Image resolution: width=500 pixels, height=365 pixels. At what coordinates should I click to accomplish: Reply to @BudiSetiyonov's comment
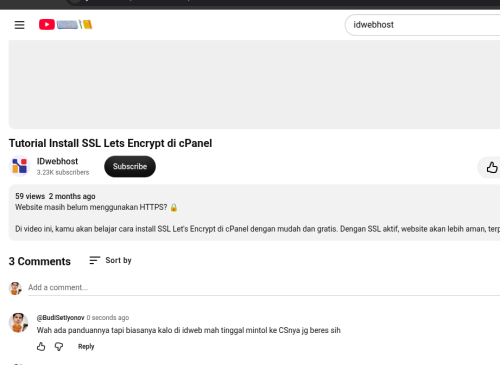(x=86, y=347)
